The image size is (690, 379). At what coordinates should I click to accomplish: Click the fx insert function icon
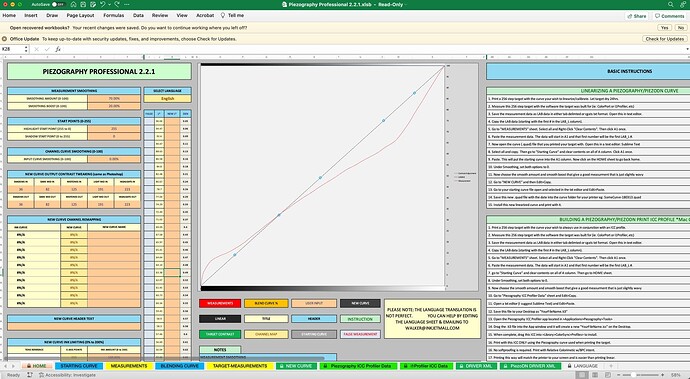[x=58, y=49]
